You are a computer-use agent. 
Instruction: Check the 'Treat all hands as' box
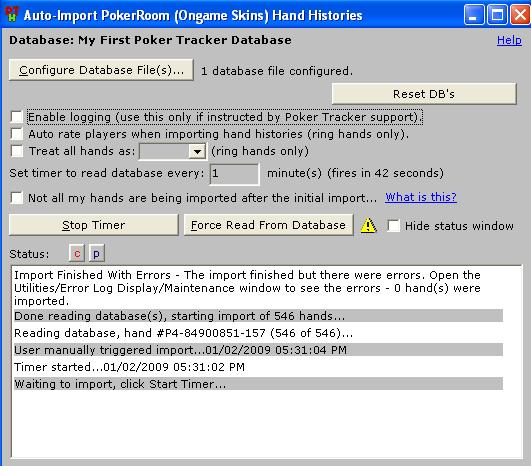pos(17,151)
